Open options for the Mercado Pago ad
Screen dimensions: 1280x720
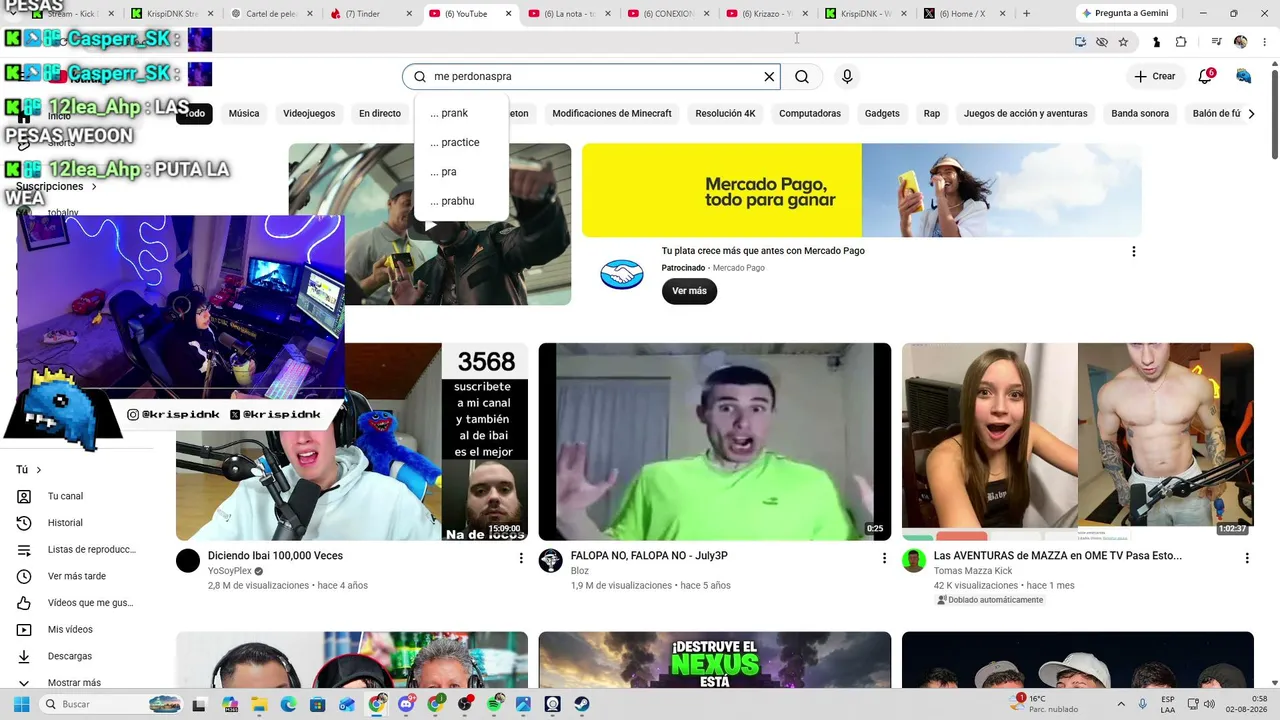tap(1133, 251)
